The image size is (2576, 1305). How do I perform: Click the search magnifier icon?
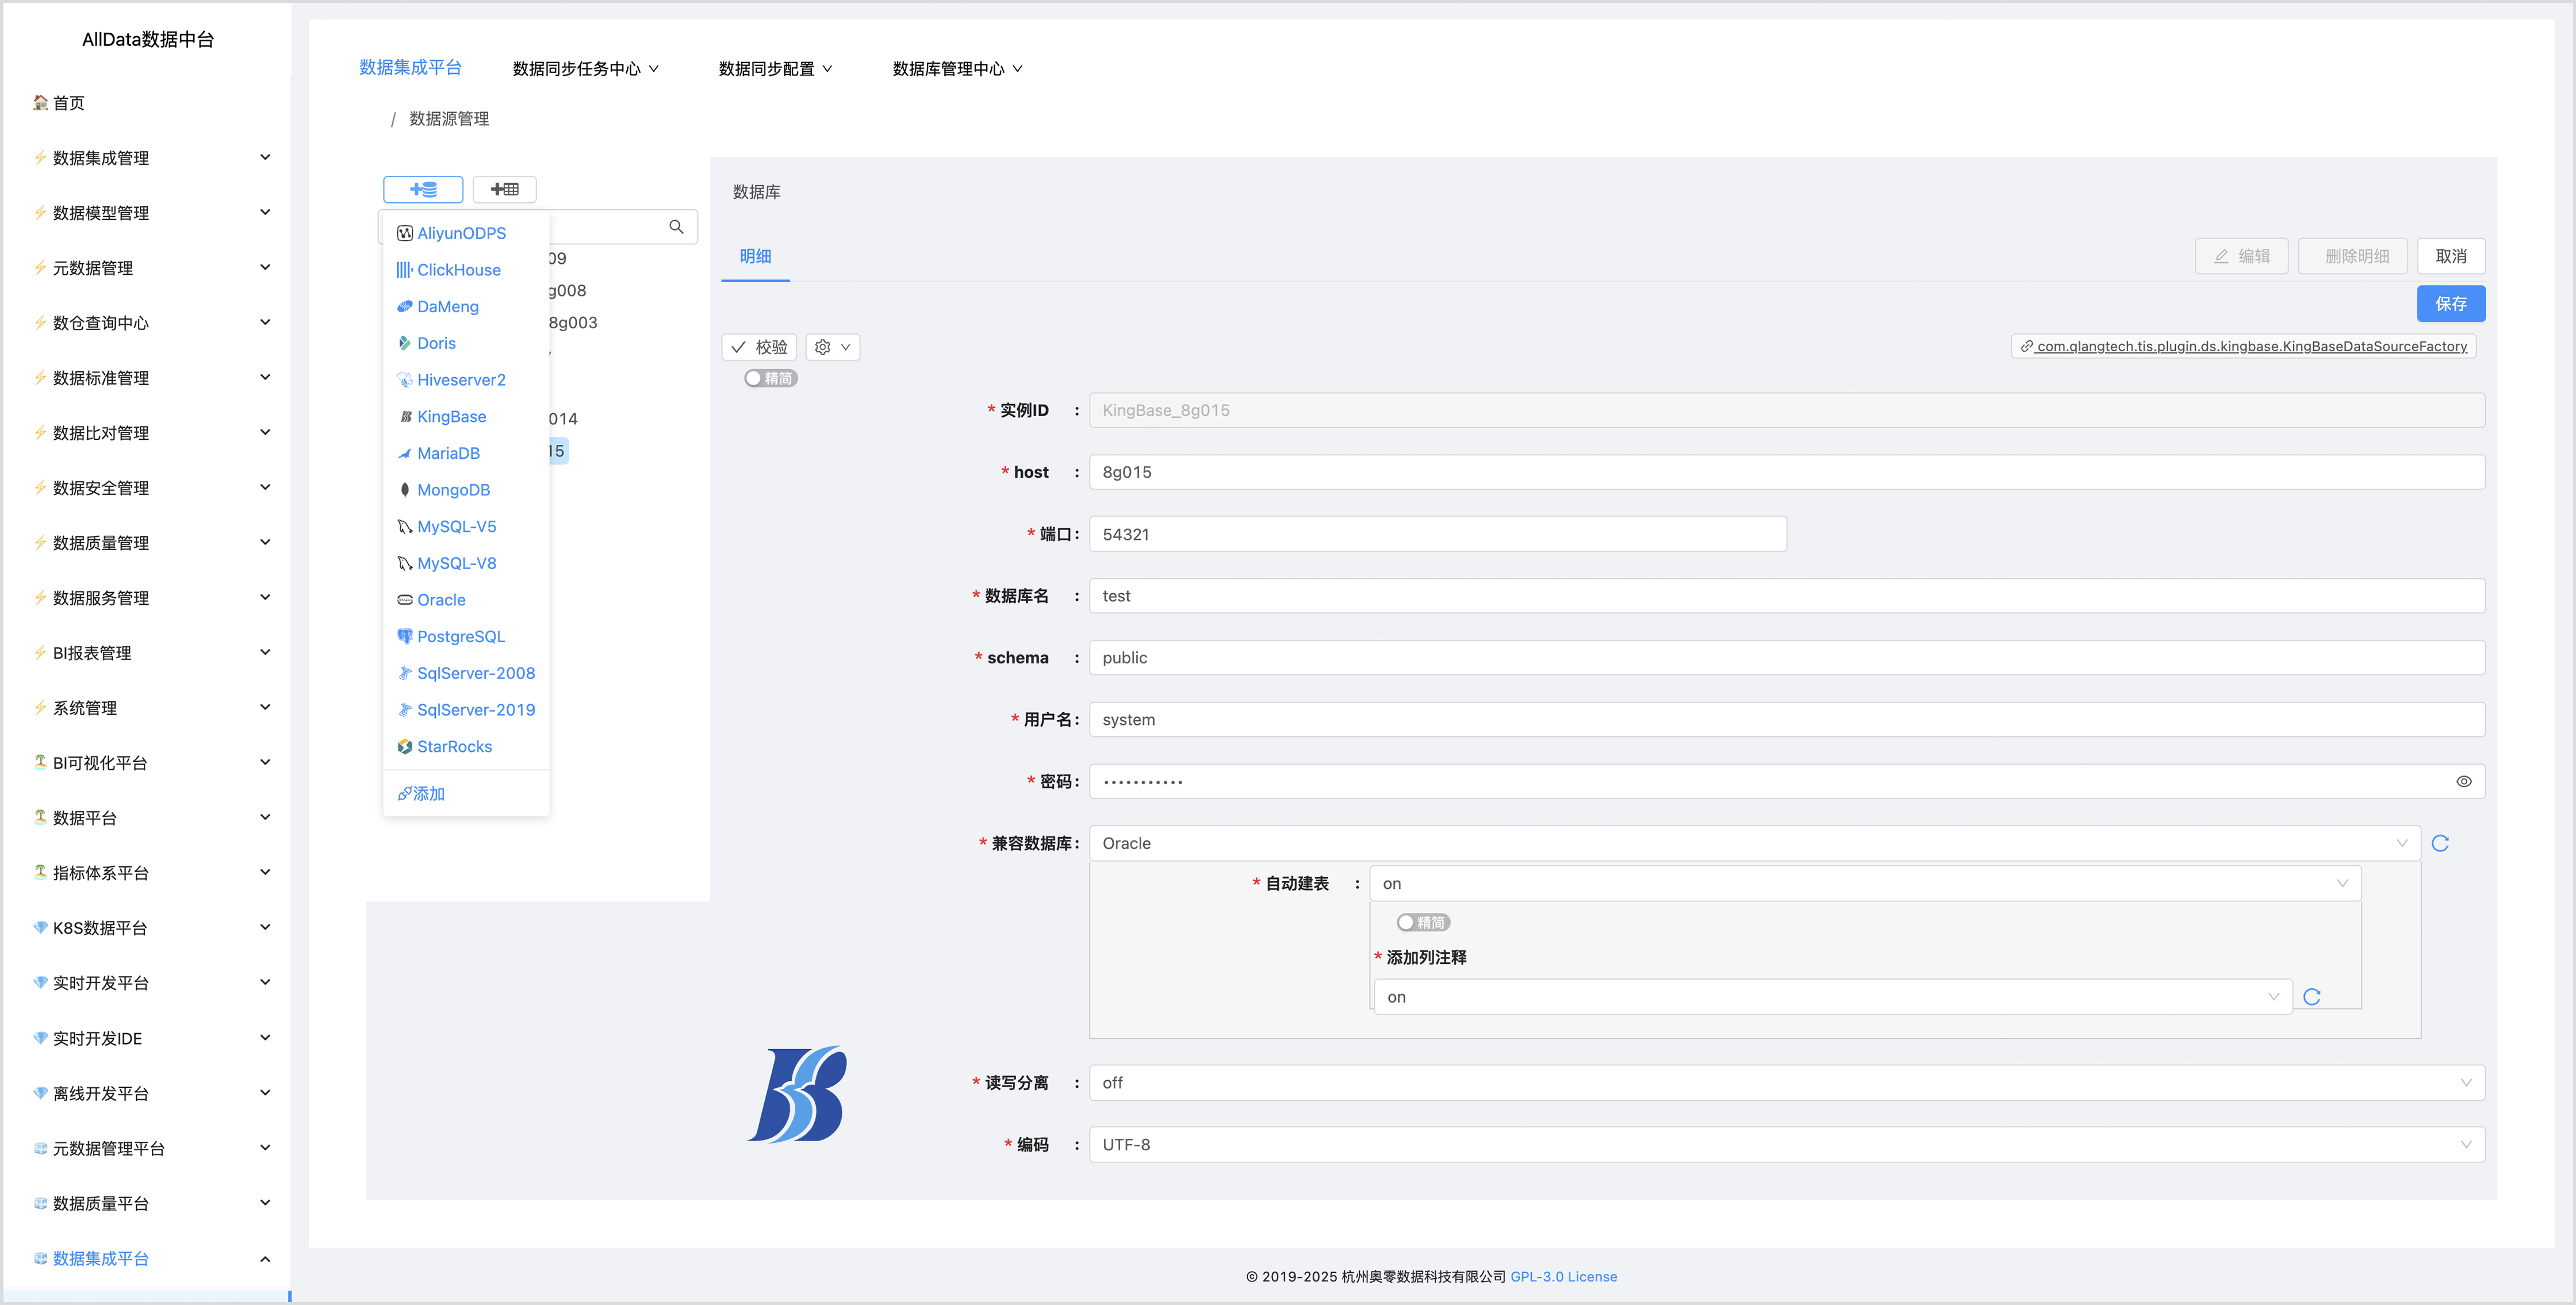676,227
